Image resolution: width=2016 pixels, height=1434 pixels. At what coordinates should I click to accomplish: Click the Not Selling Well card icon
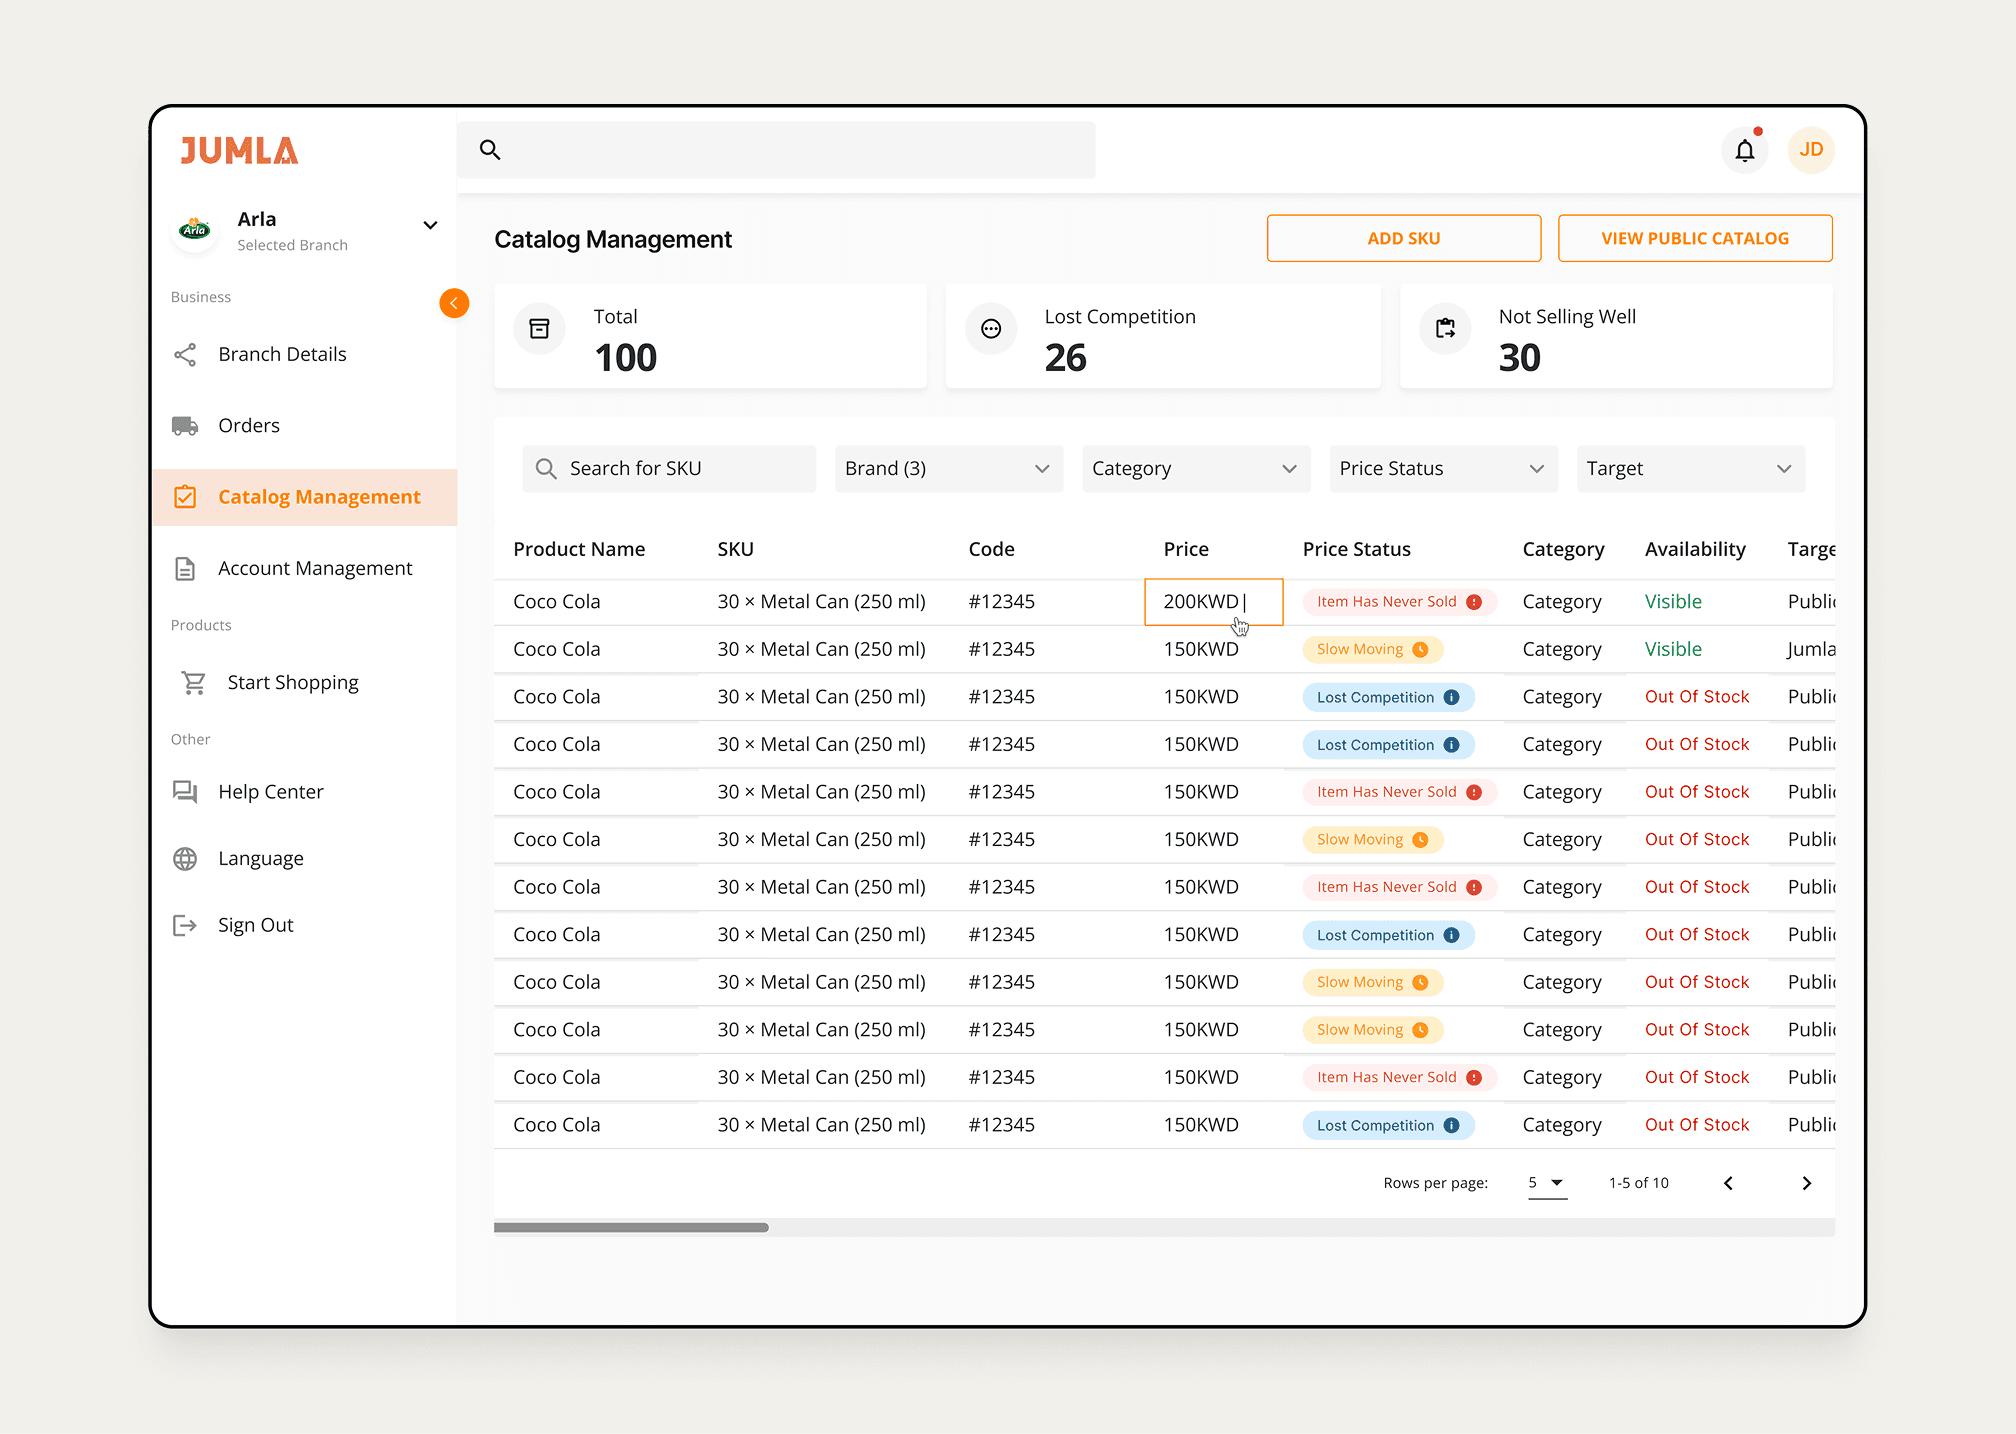click(1445, 329)
